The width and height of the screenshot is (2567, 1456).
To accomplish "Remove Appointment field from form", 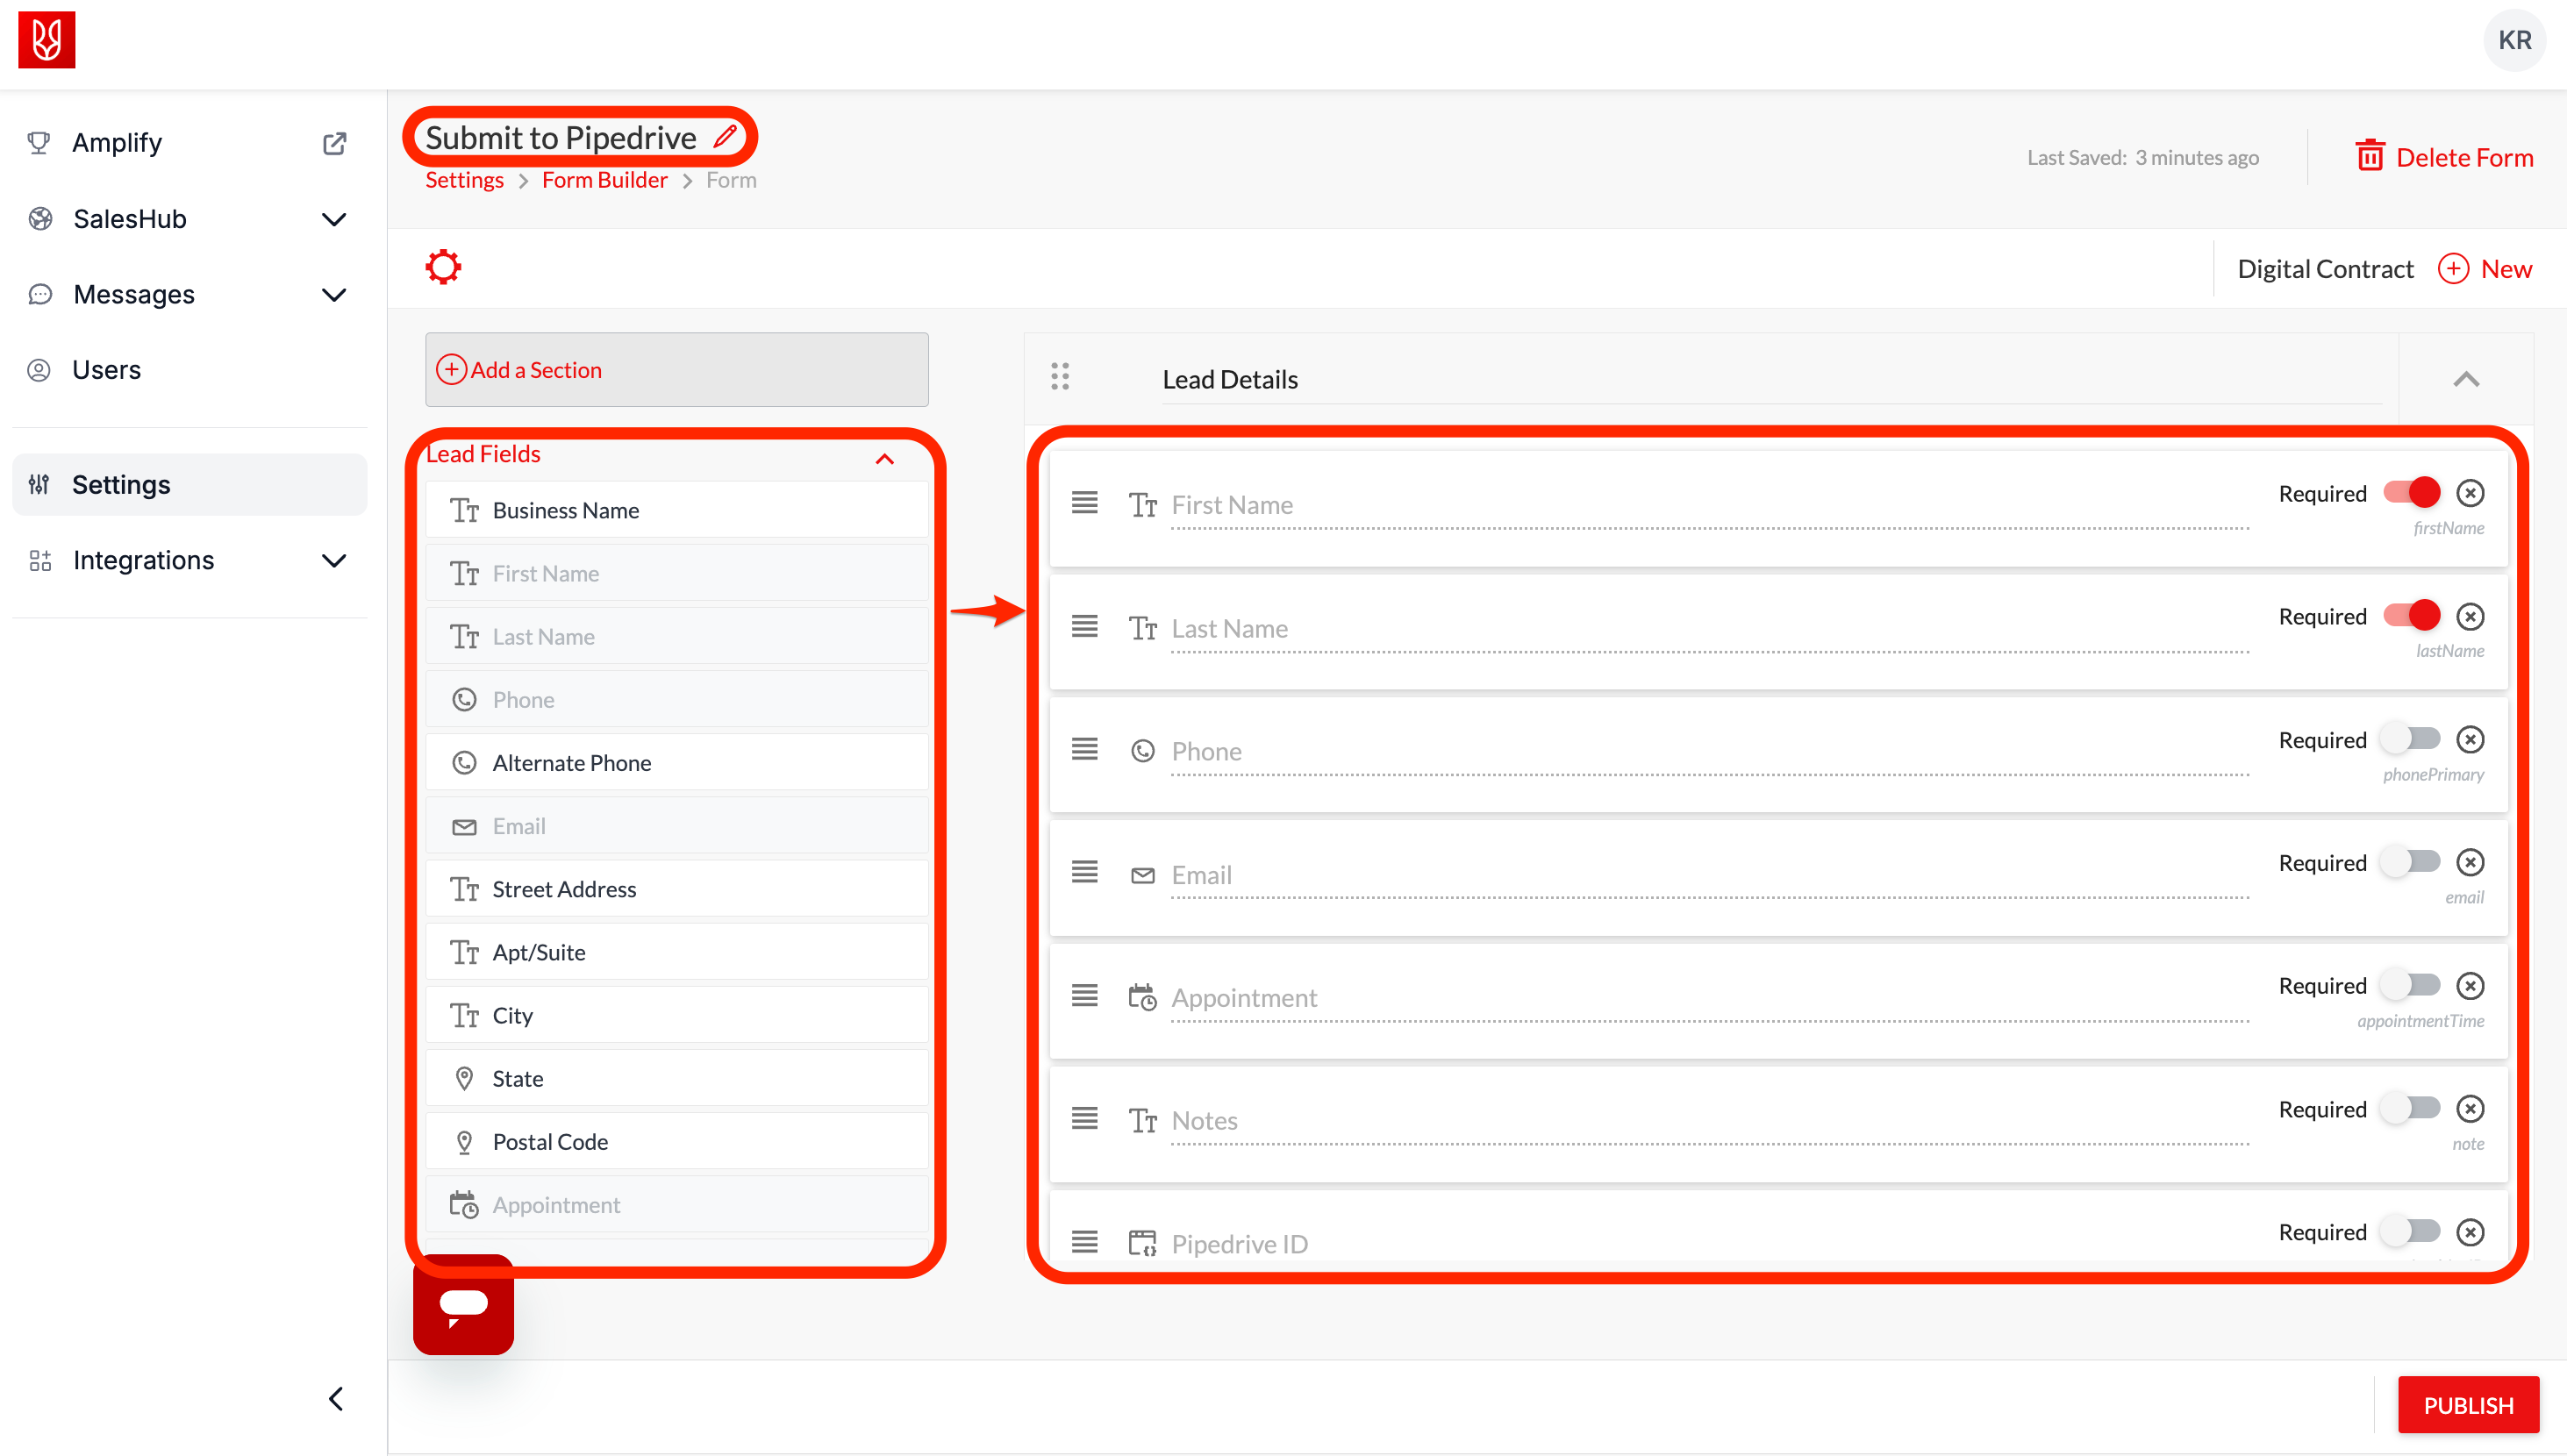I will tap(2470, 986).
